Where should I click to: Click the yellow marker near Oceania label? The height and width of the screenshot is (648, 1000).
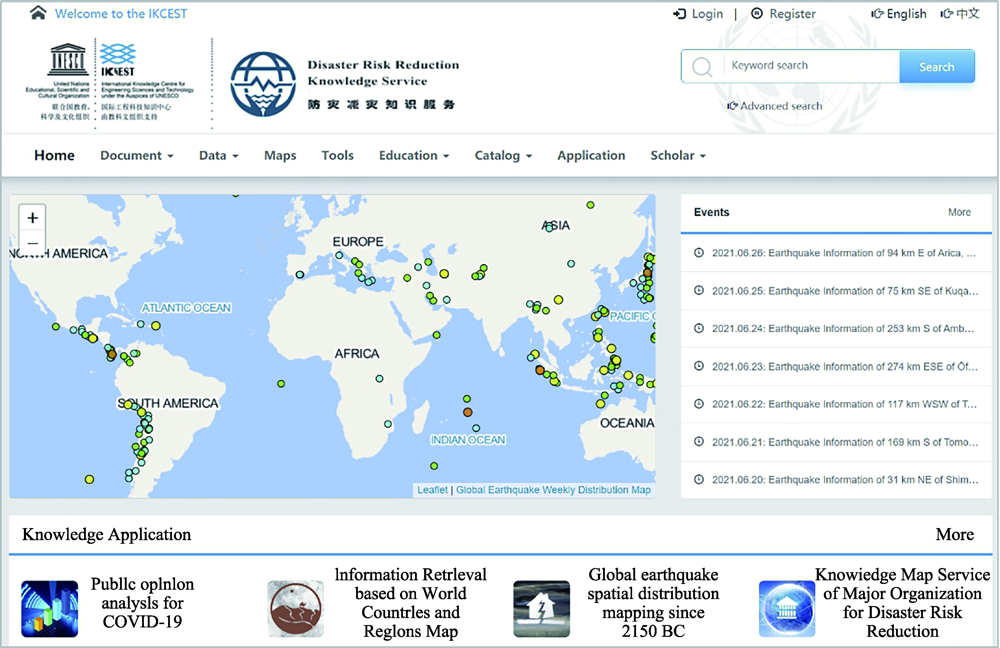(x=600, y=404)
